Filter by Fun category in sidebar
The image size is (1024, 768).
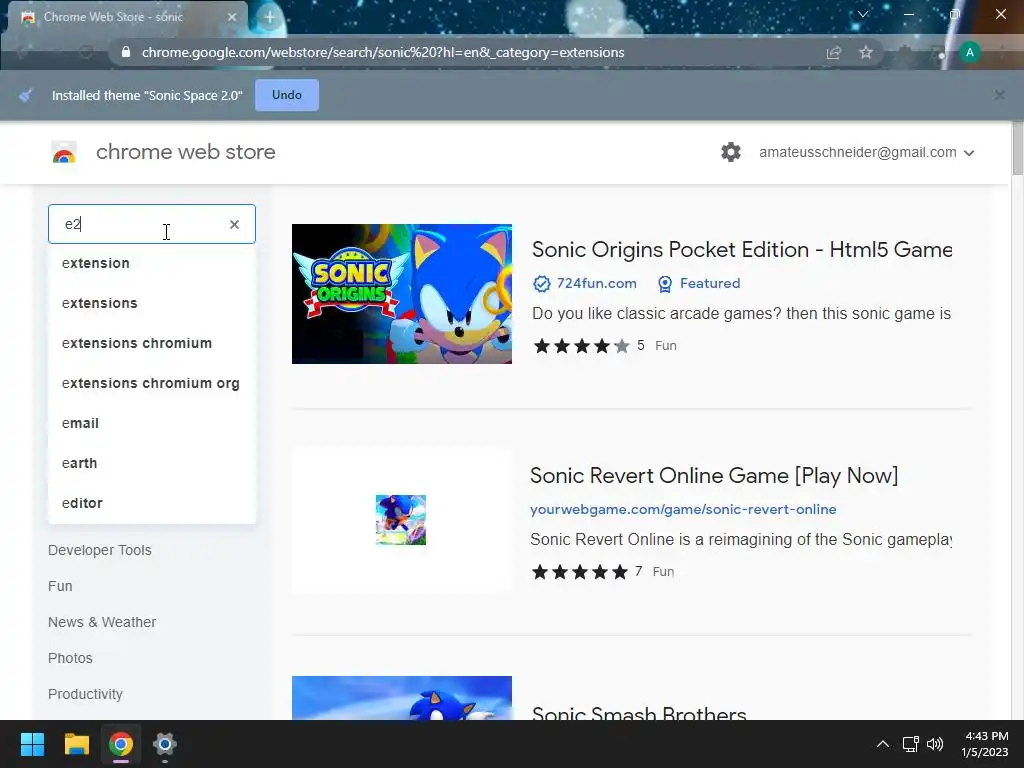pyautogui.click(x=60, y=586)
